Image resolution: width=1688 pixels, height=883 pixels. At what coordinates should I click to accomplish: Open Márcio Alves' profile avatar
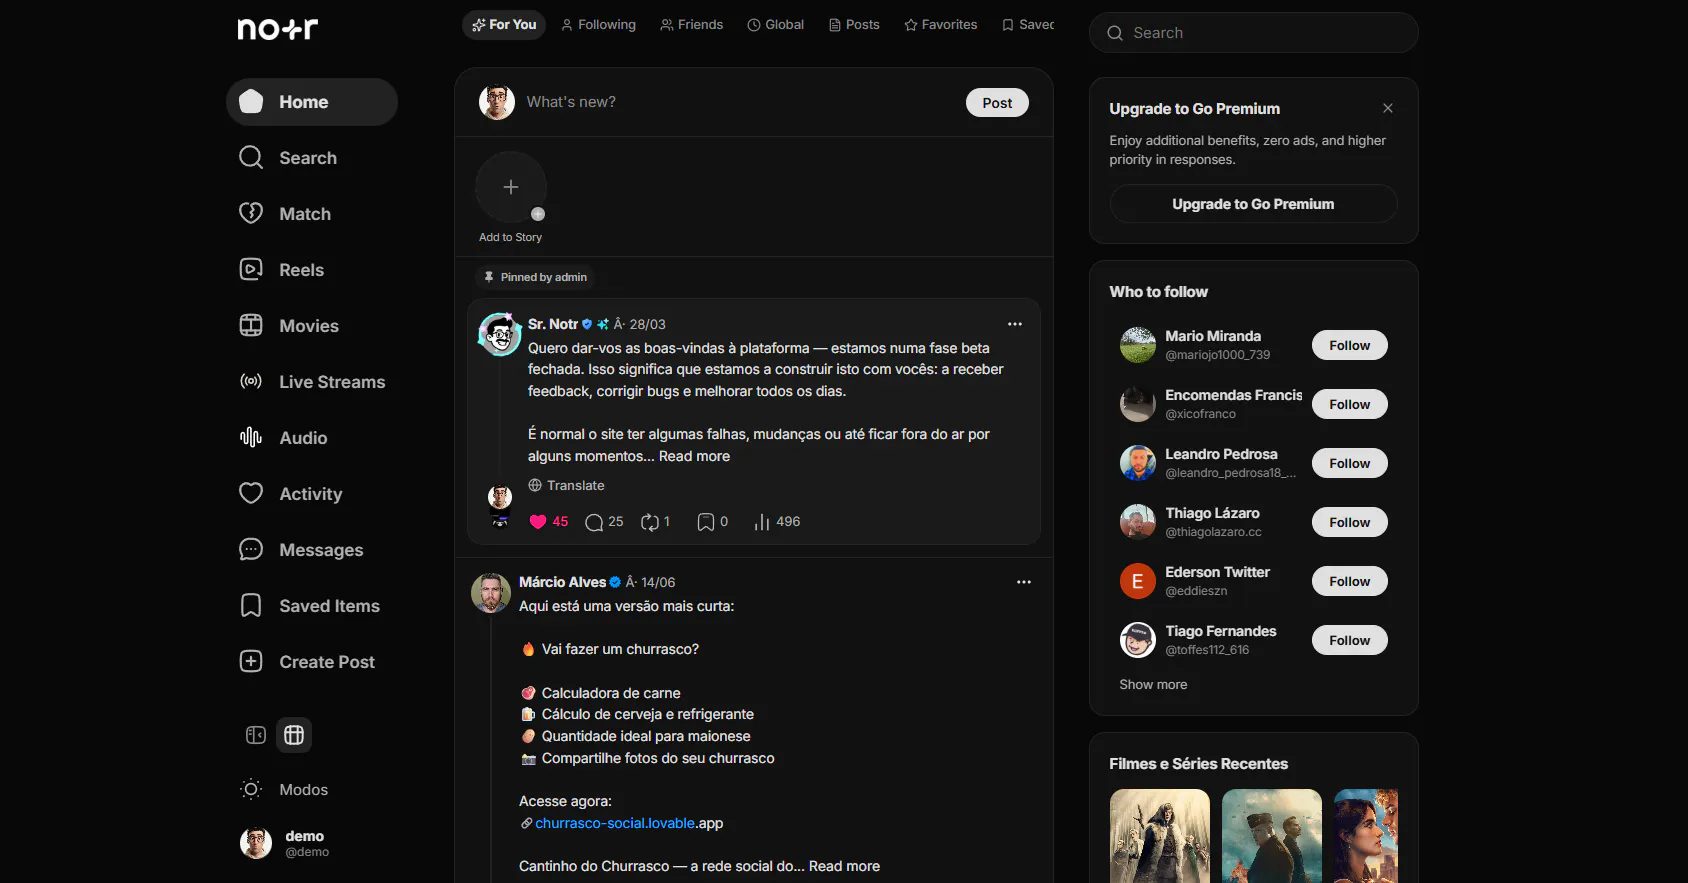tap(491, 593)
